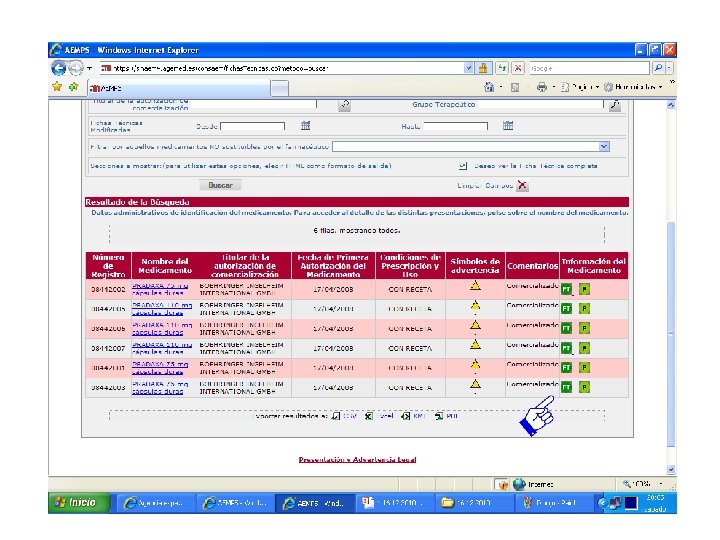Open the P leaflet icon for registry 08442006
The height and width of the screenshot is (540, 720).
(x=584, y=328)
